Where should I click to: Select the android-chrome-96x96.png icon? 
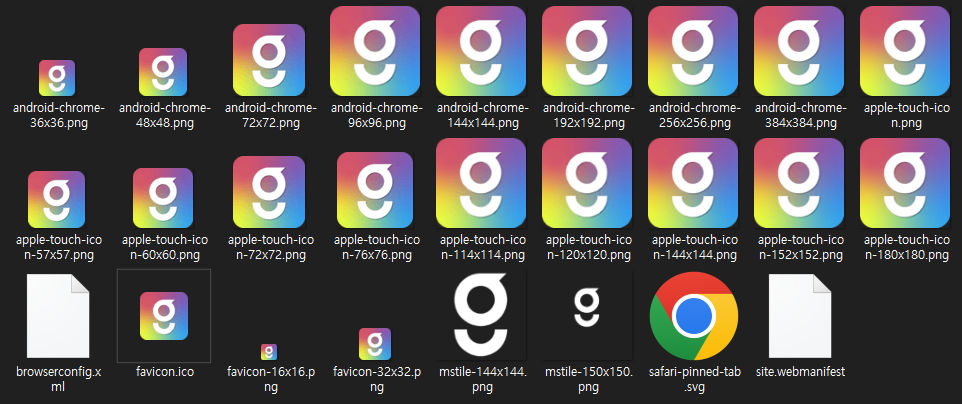point(375,51)
